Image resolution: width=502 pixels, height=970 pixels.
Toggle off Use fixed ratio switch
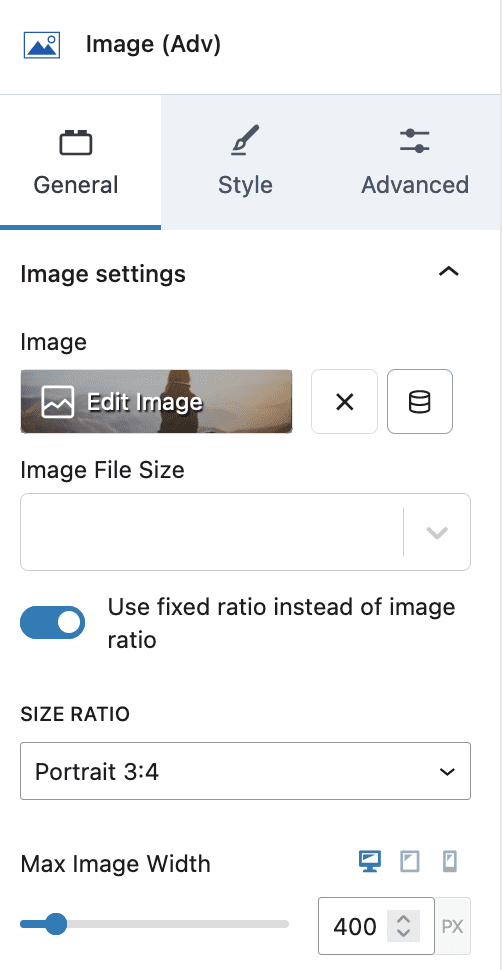[53, 622]
